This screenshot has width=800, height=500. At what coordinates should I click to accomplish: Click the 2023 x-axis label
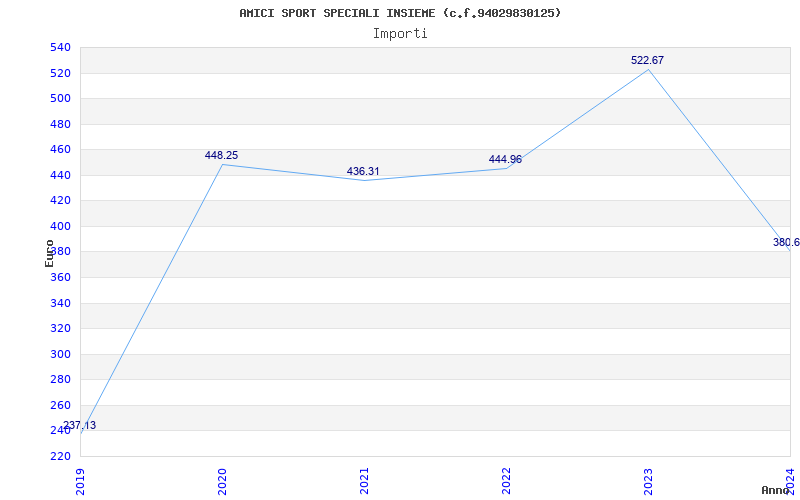(648, 482)
